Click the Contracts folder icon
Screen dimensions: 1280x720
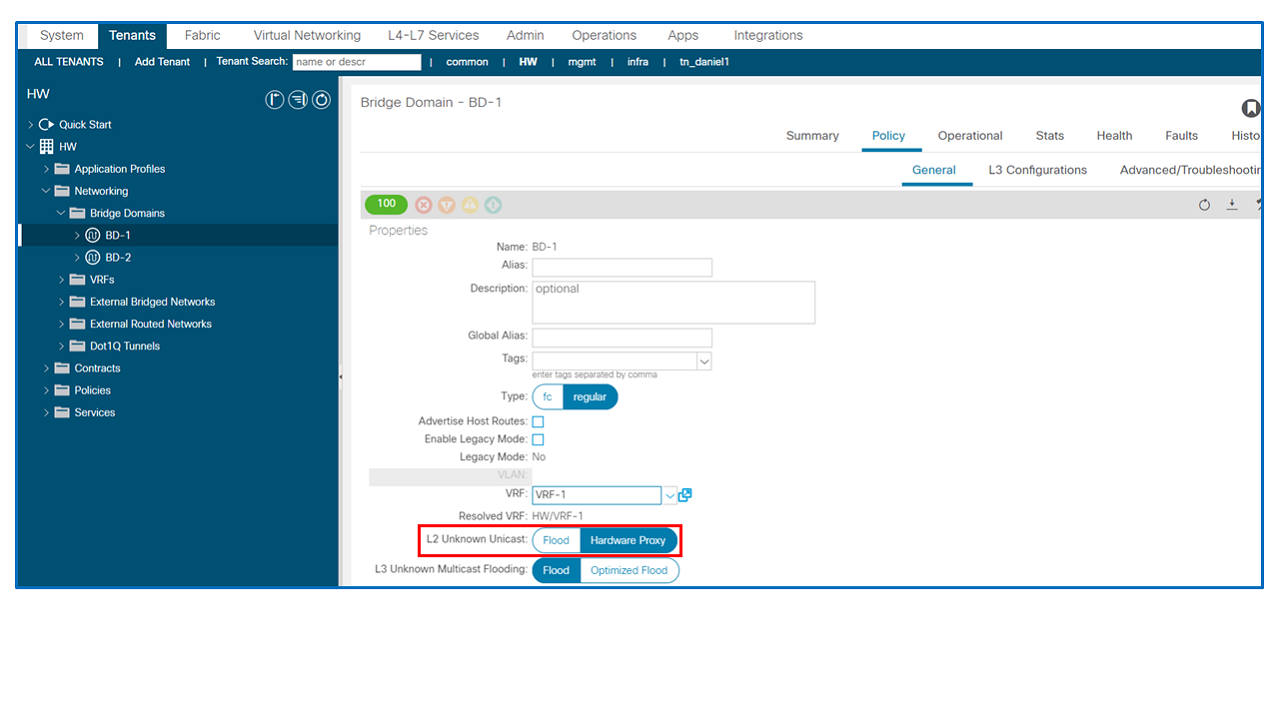pos(62,368)
